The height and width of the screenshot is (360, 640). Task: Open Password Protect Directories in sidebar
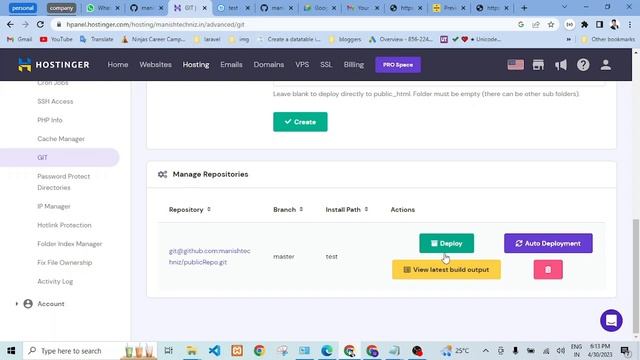point(63,182)
